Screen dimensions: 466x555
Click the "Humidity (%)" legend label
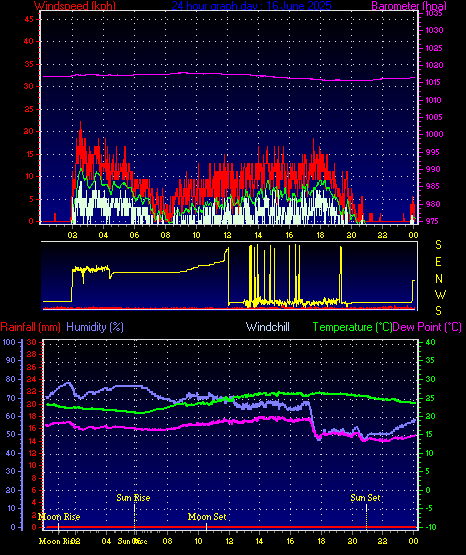(95, 327)
